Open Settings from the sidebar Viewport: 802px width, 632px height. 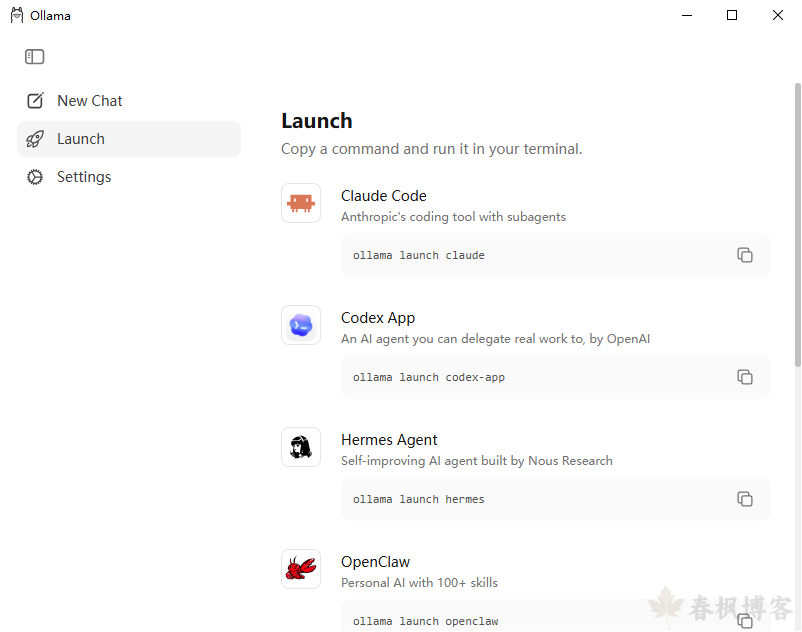click(129, 177)
